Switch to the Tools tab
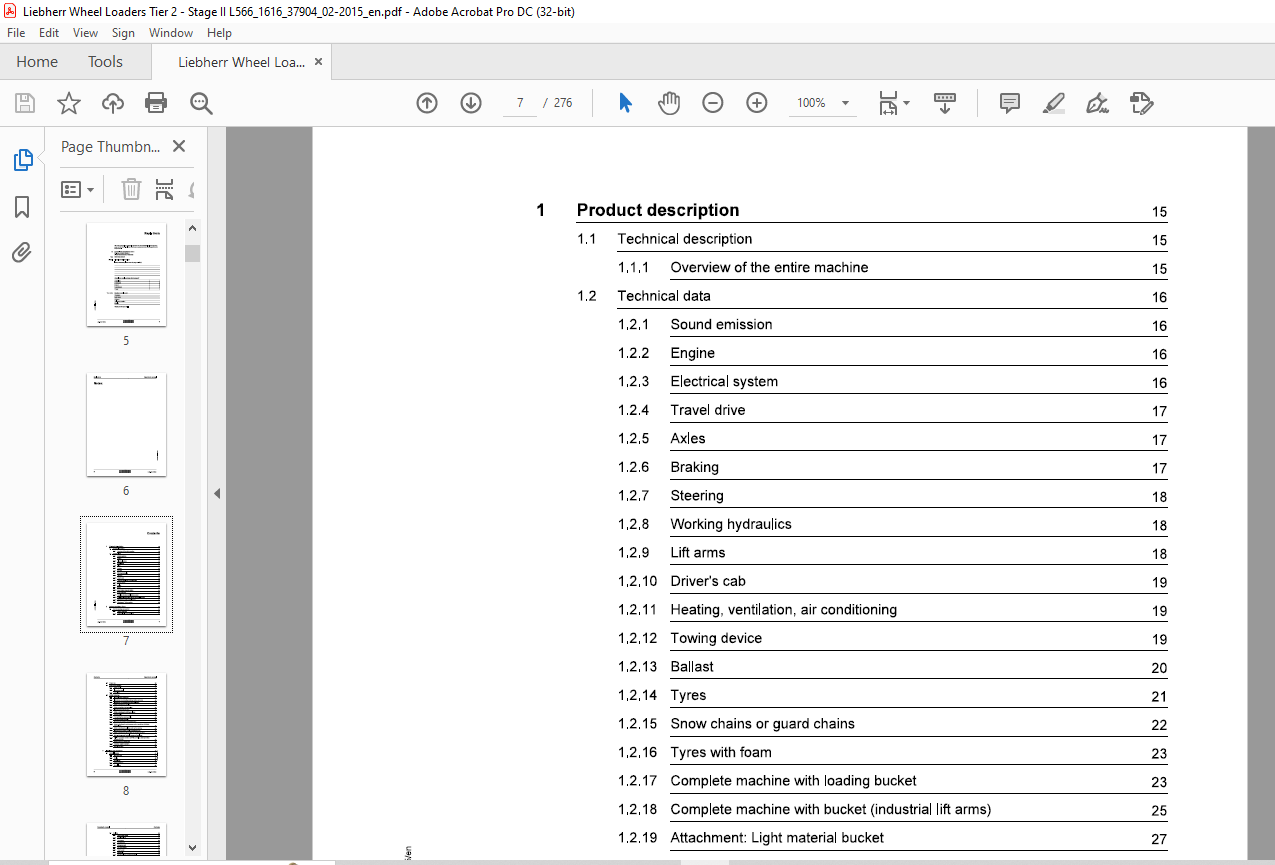The image size is (1275, 865). click(105, 62)
